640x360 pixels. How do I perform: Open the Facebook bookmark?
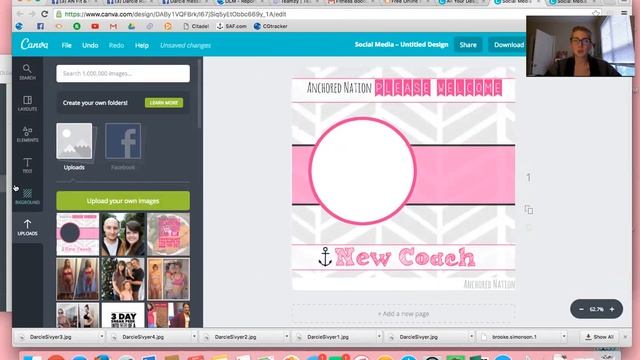coord(40,26)
